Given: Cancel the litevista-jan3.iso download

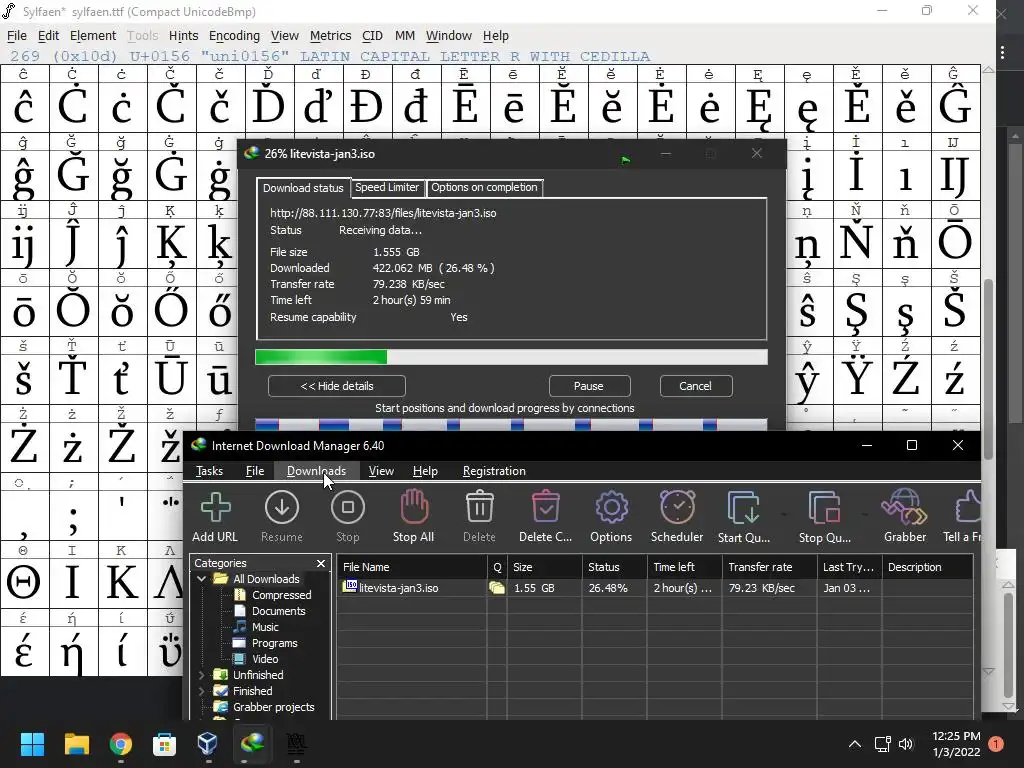Looking at the screenshot, I should 696,386.
